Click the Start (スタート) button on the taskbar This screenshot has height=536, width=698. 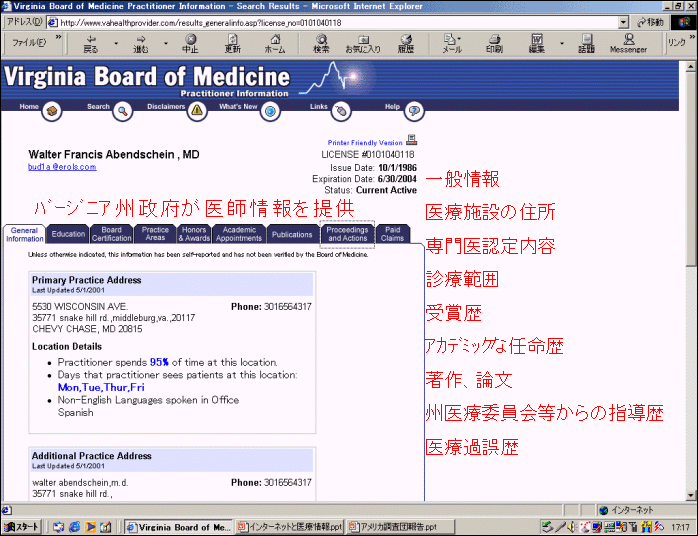tap(22, 527)
